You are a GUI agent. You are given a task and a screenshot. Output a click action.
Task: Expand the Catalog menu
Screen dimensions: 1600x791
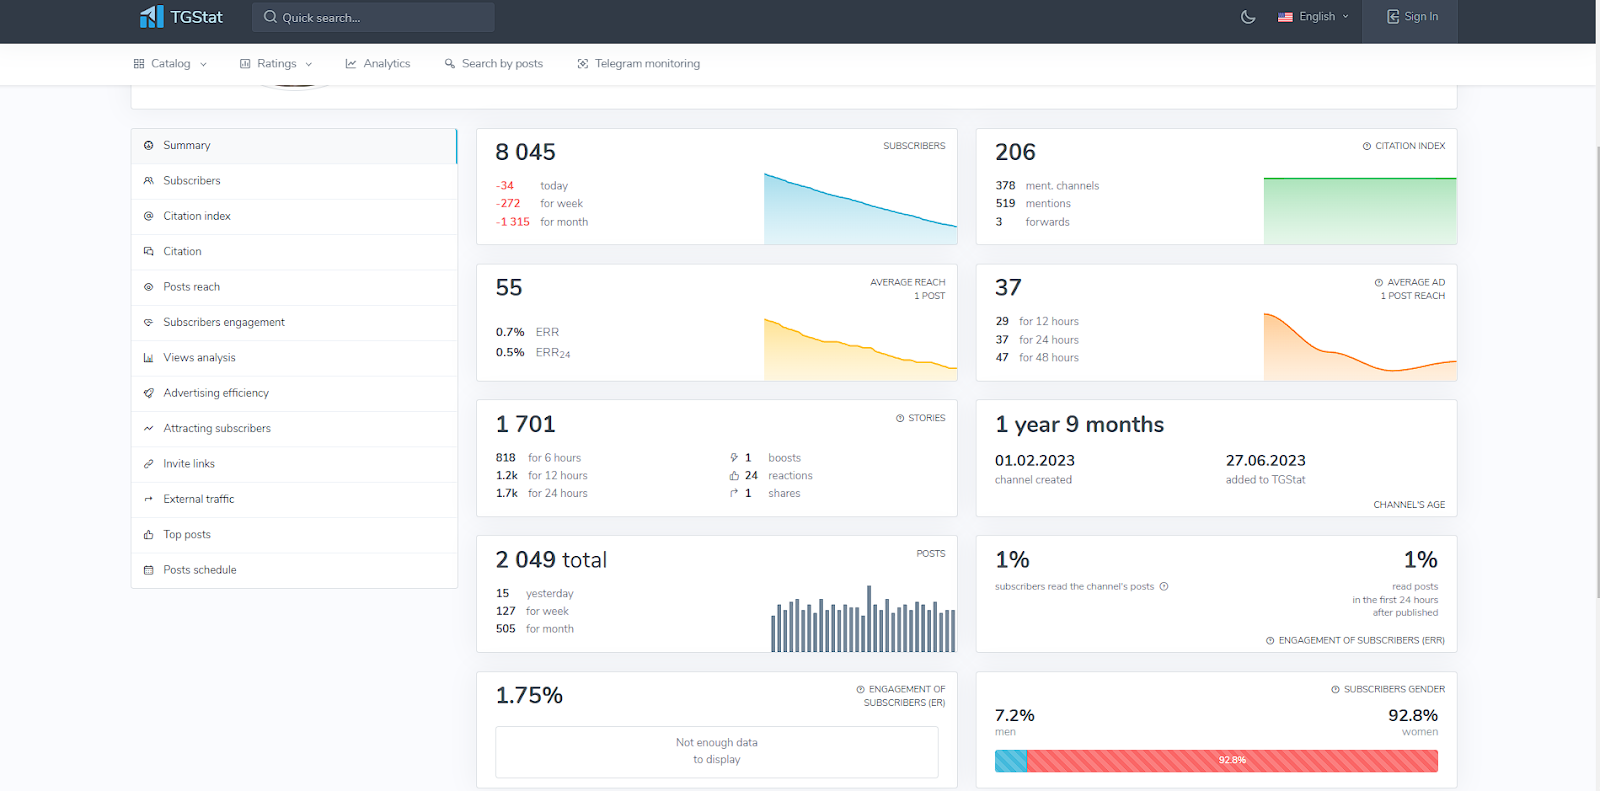tap(170, 64)
